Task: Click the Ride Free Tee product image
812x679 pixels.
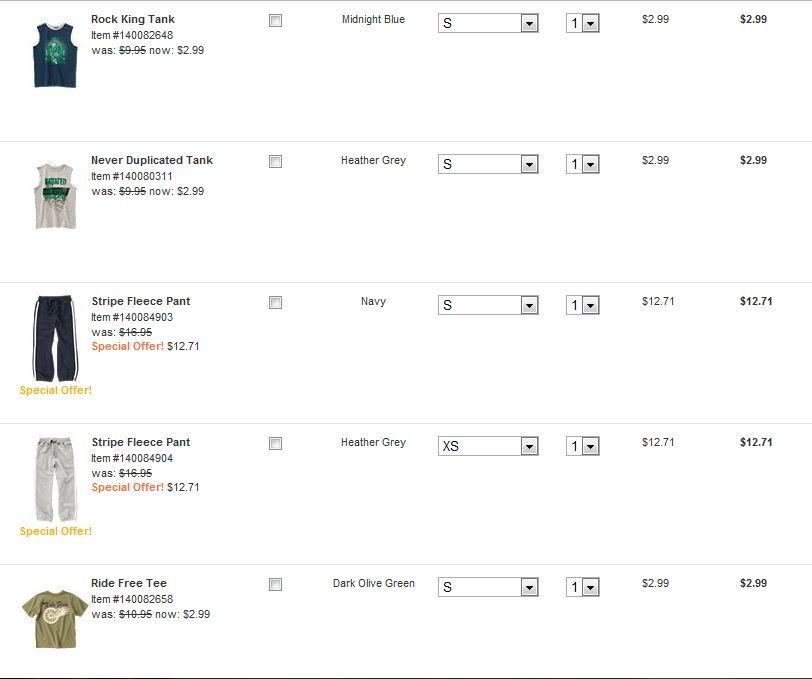Action: coord(55,618)
